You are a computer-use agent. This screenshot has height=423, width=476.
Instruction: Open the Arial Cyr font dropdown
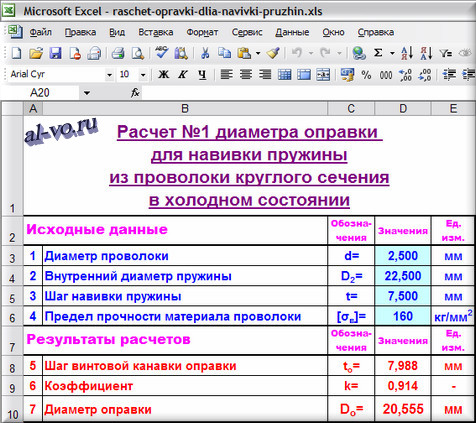click(x=109, y=75)
